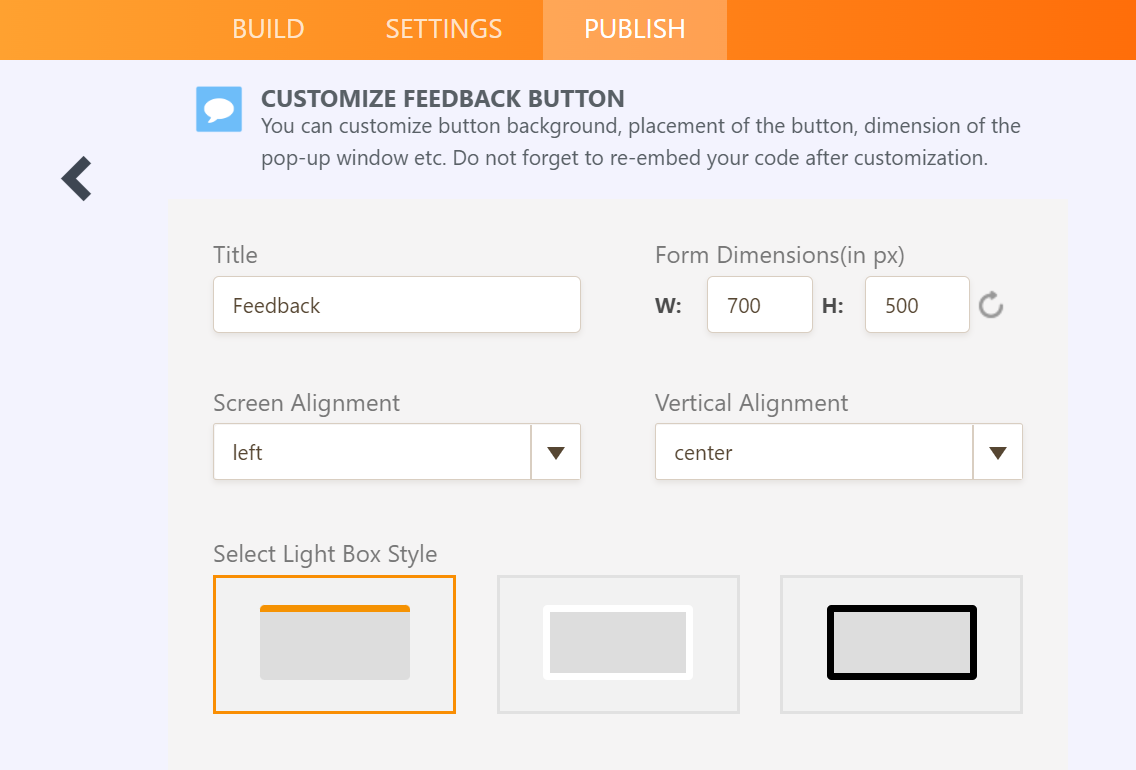1136x770 pixels.
Task: Open the SETTINGS tab
Action: coord(444,29)
